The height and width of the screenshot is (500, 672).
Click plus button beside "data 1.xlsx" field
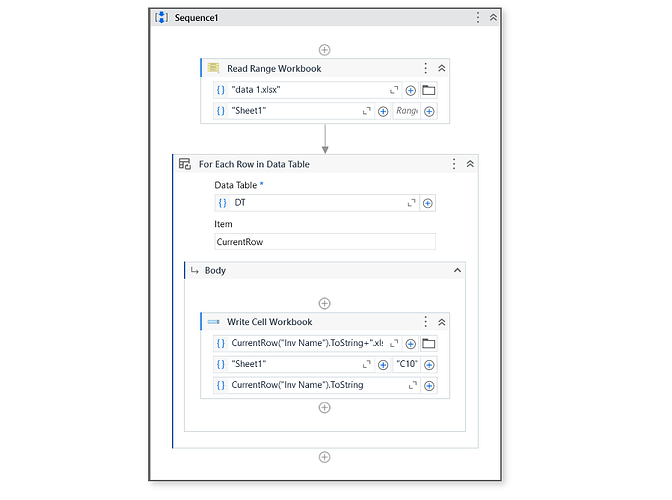coord(411,90)
